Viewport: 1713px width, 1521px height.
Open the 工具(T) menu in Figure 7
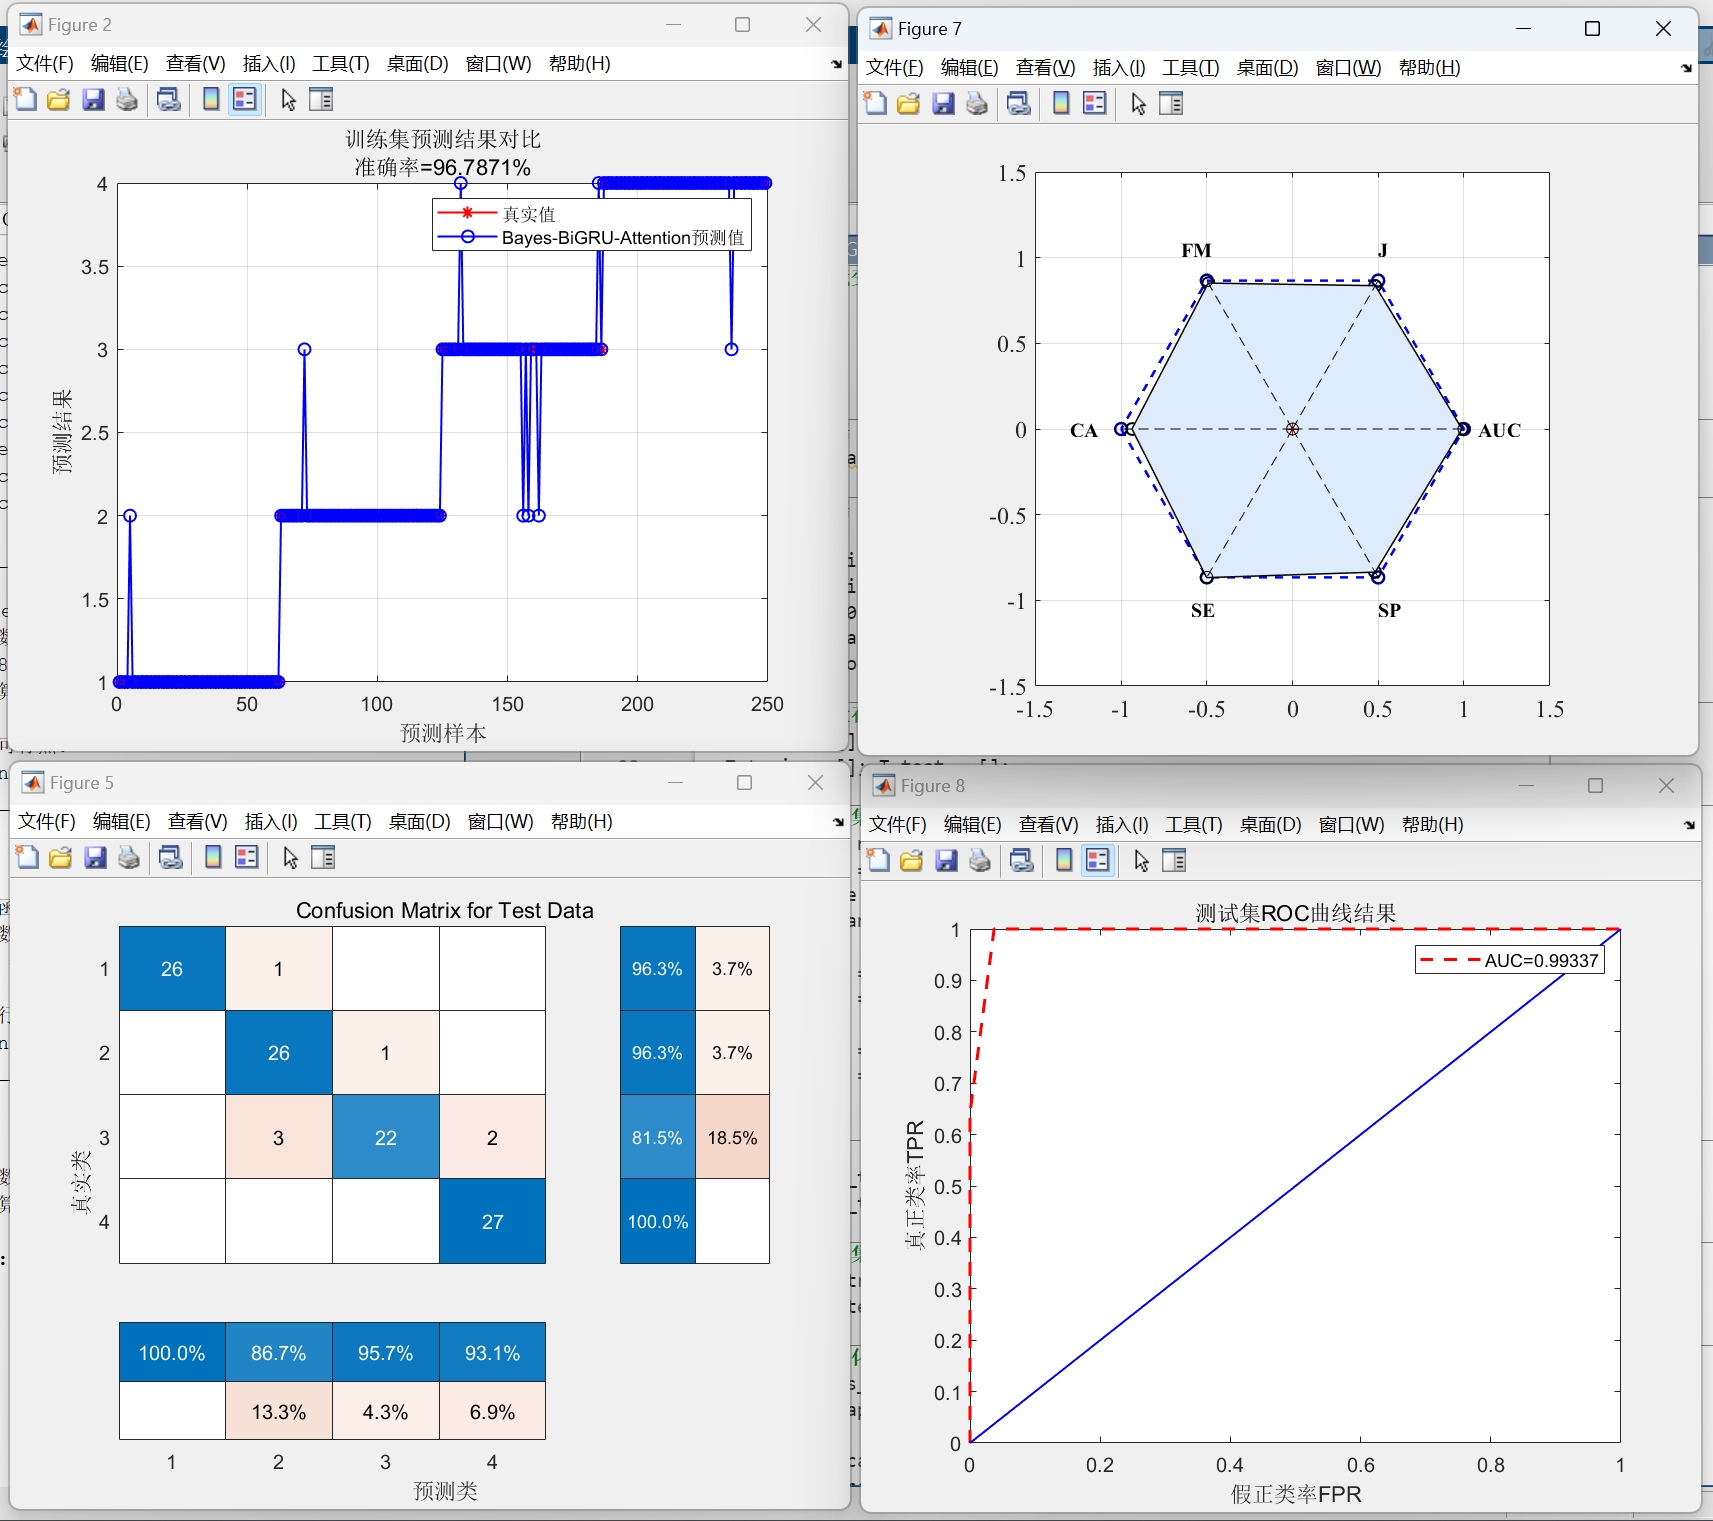pos(1188,68)
